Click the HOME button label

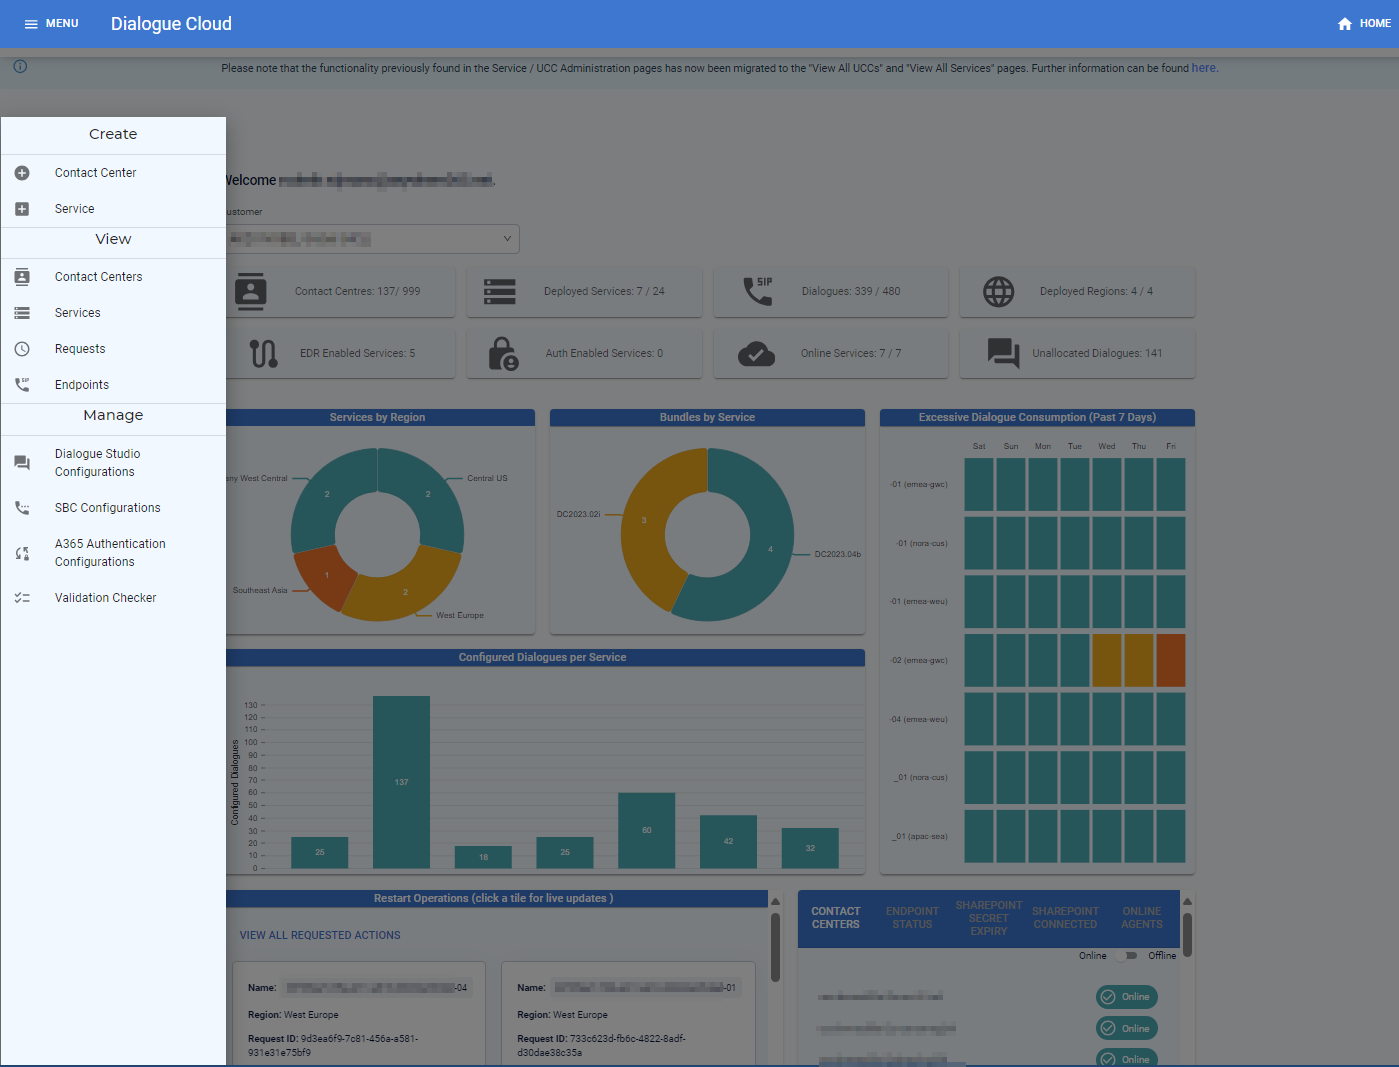point(1375,23)
